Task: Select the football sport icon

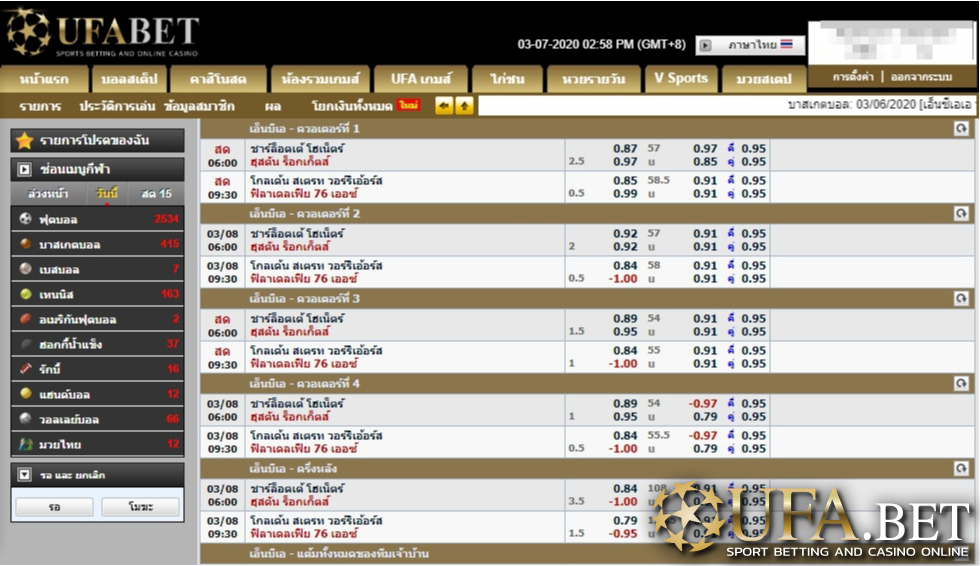Action: coord(26,219)
